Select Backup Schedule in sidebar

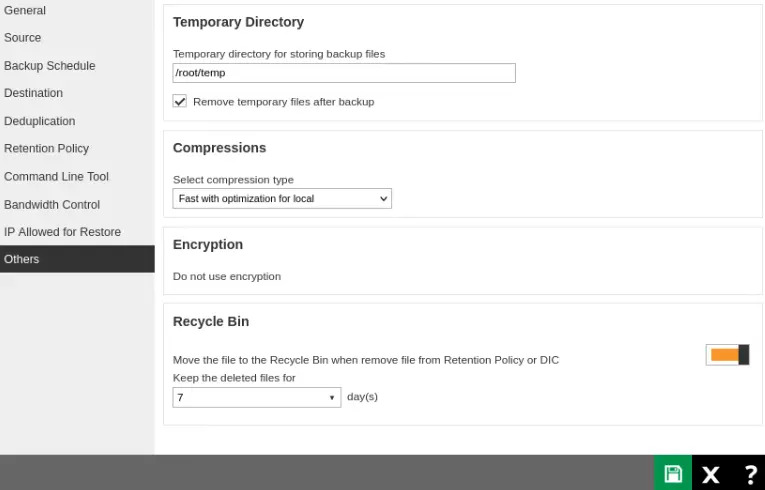(x=50, y=66)
